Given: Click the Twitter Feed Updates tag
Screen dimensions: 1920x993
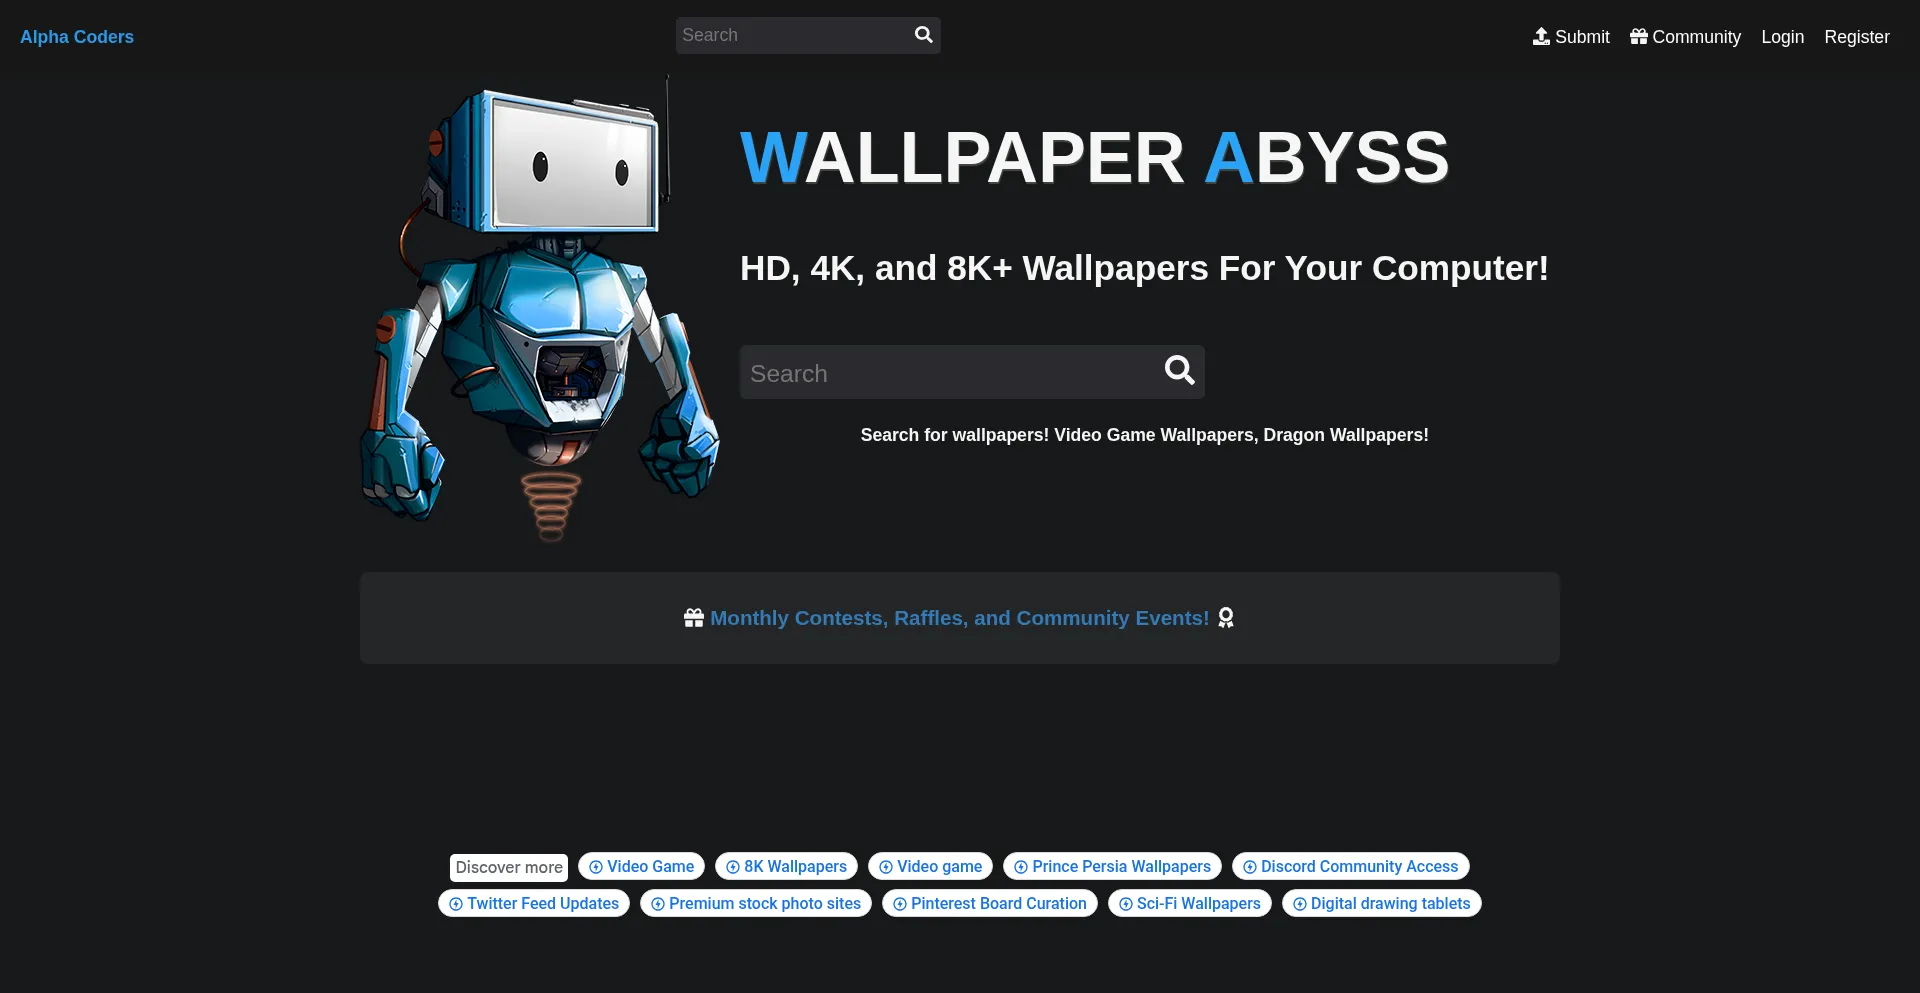Looking at the screenshot, I should 533,903.
